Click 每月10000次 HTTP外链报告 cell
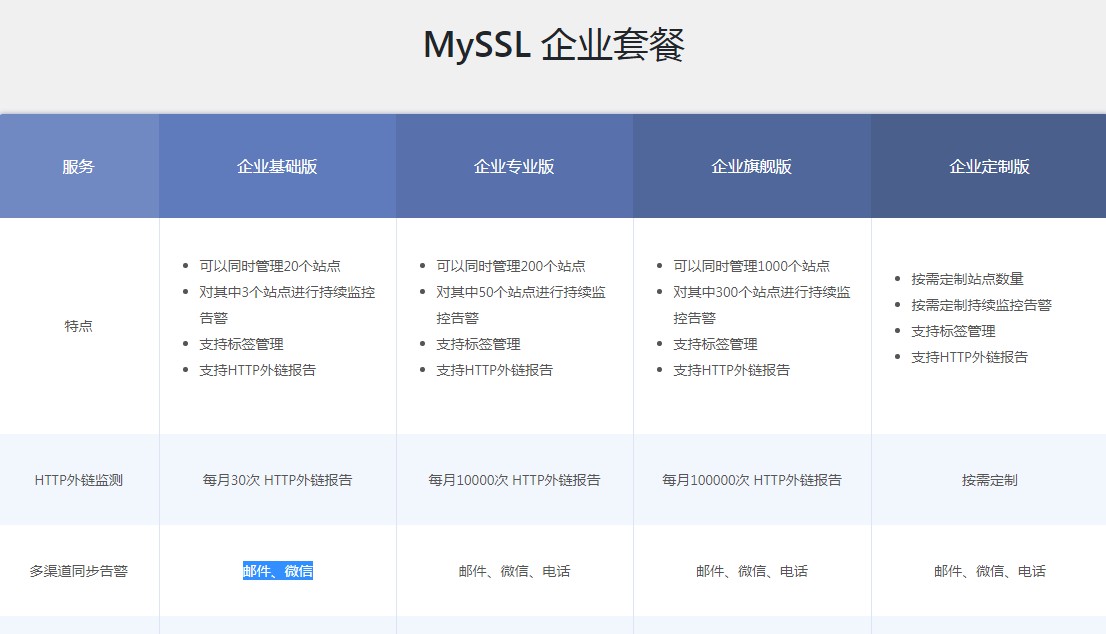The height and width of the screenshot is (634, 1106). tap(514, 480)
